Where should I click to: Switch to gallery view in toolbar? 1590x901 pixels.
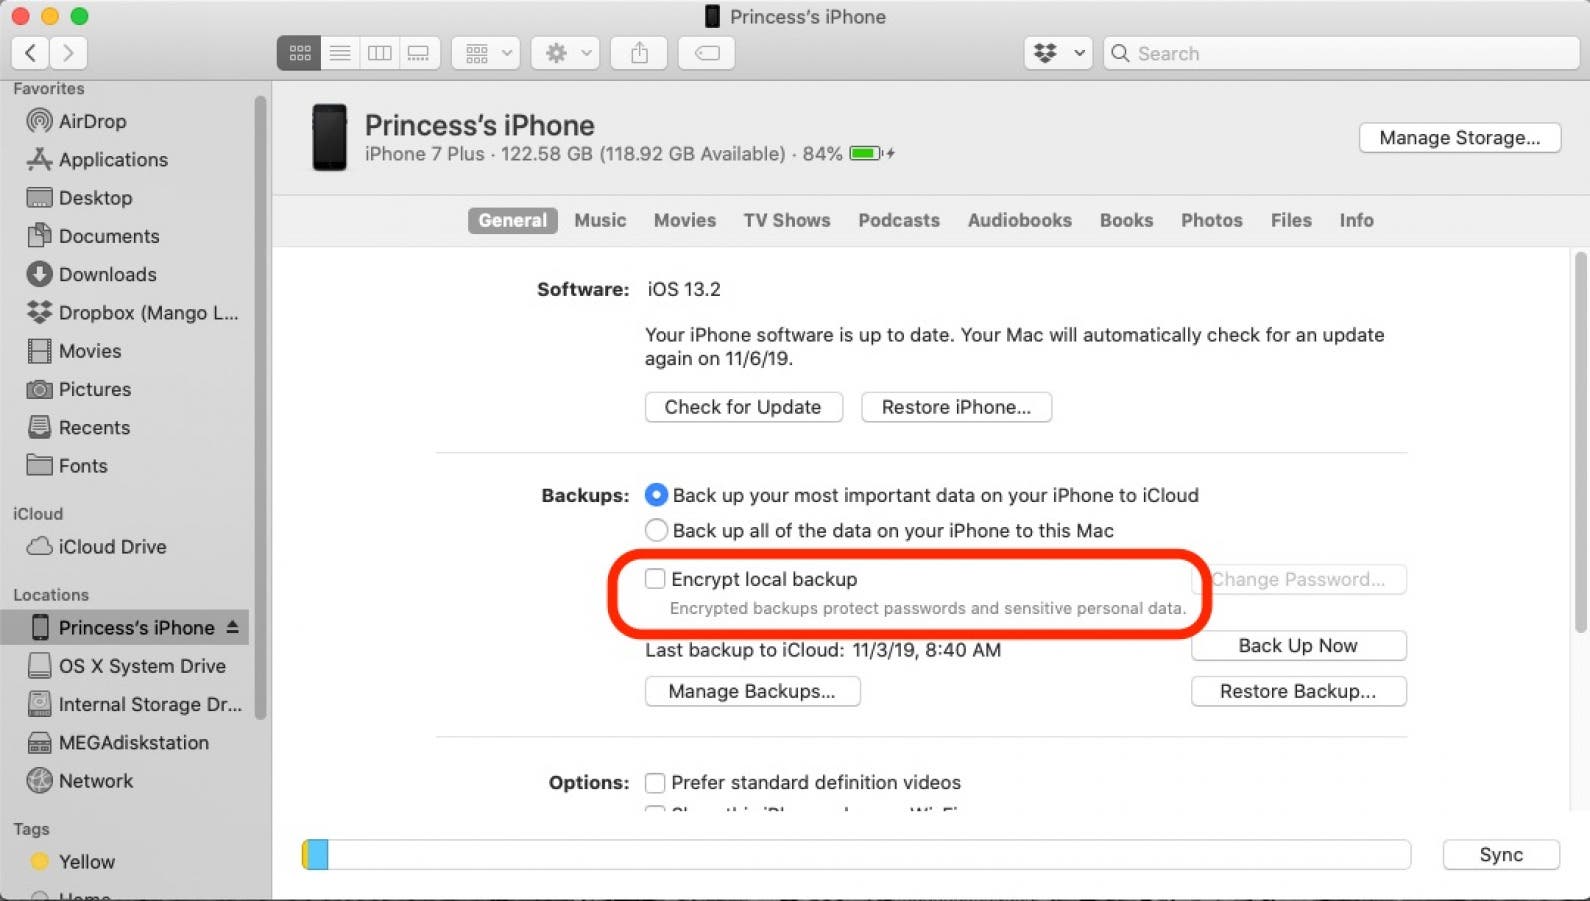(419, 53)
